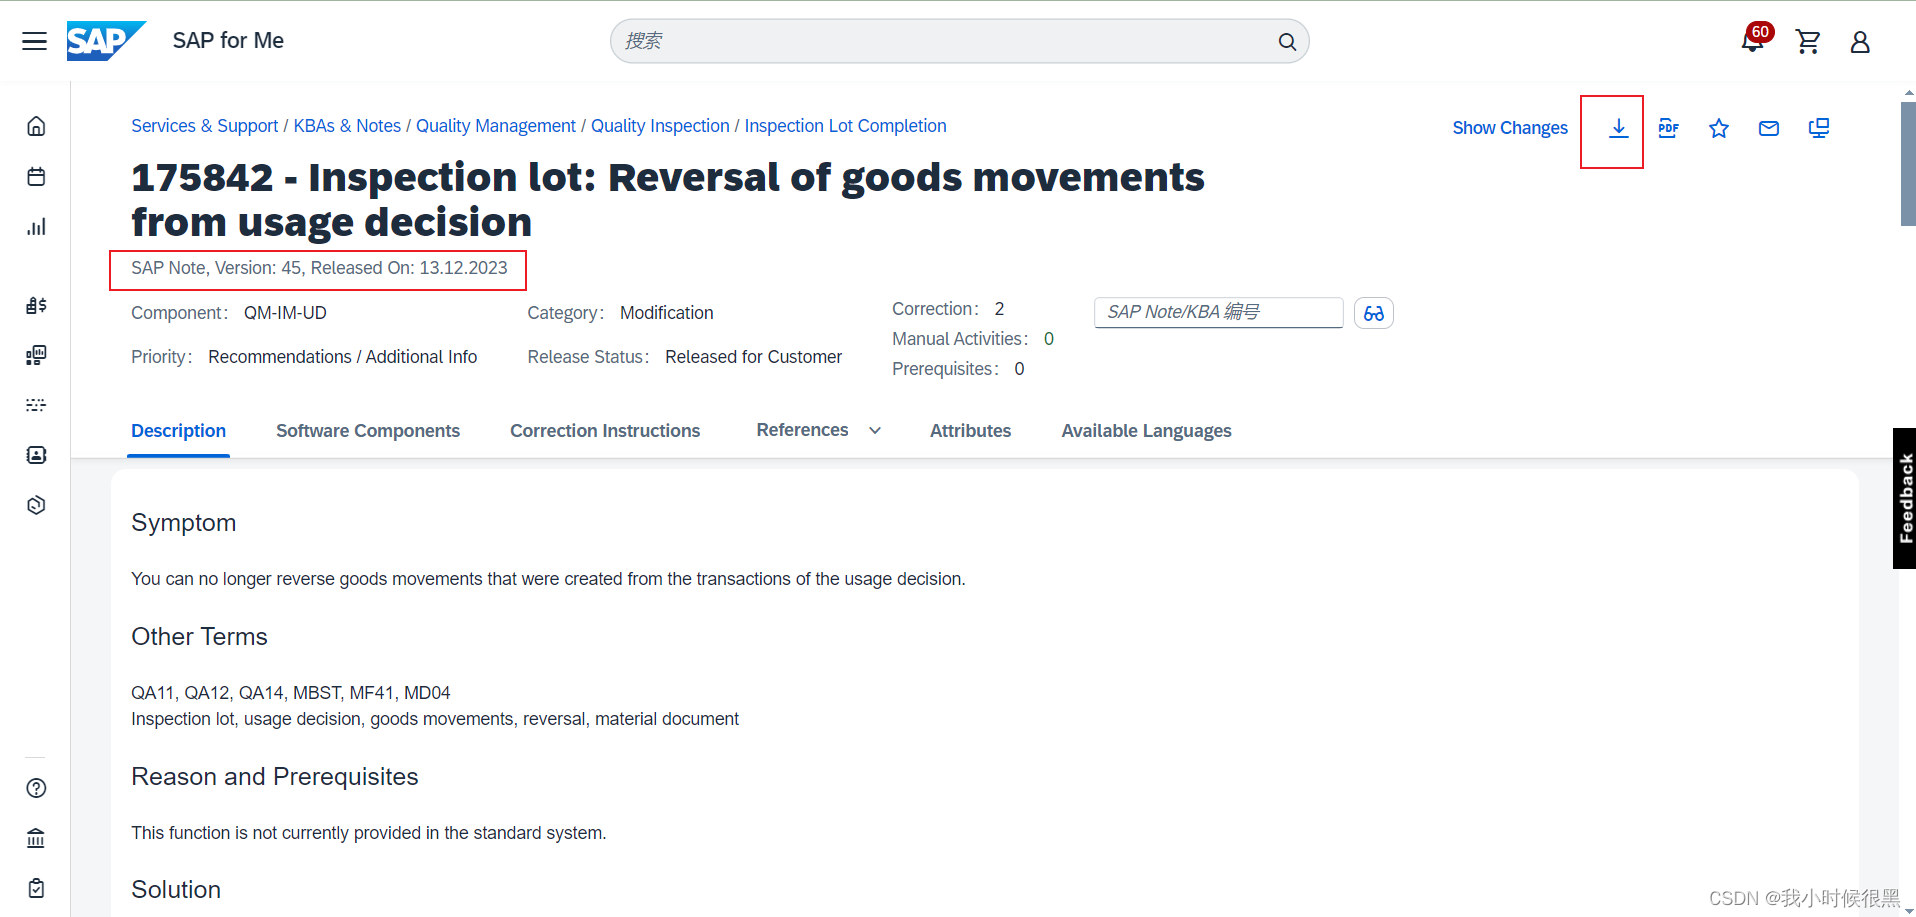Click the main search field

959,41
